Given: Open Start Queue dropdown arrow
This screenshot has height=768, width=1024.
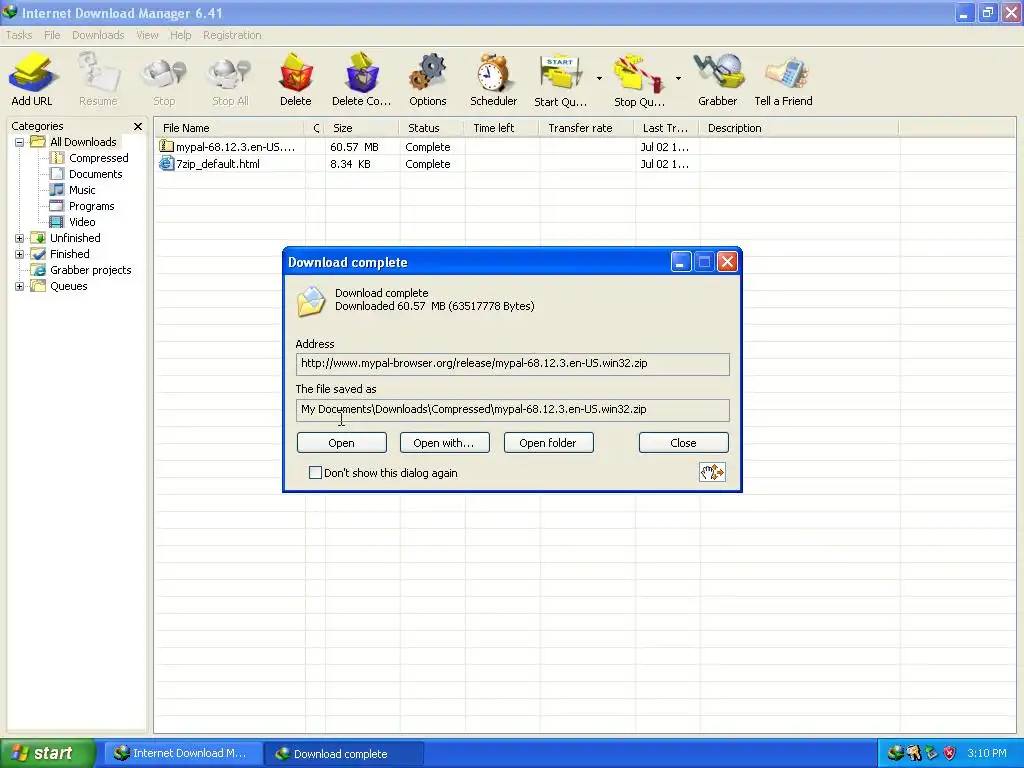Looking at the screenshot, I should (x=599, y=78).
